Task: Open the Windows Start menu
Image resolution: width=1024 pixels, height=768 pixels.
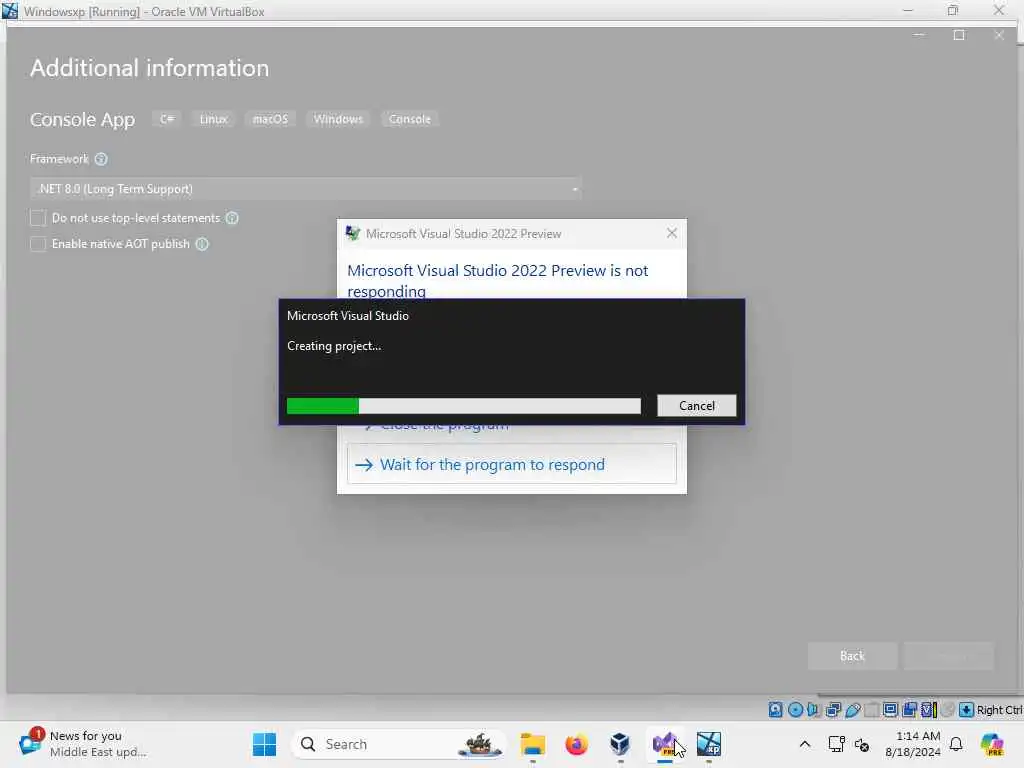Action: coord(264,744)
